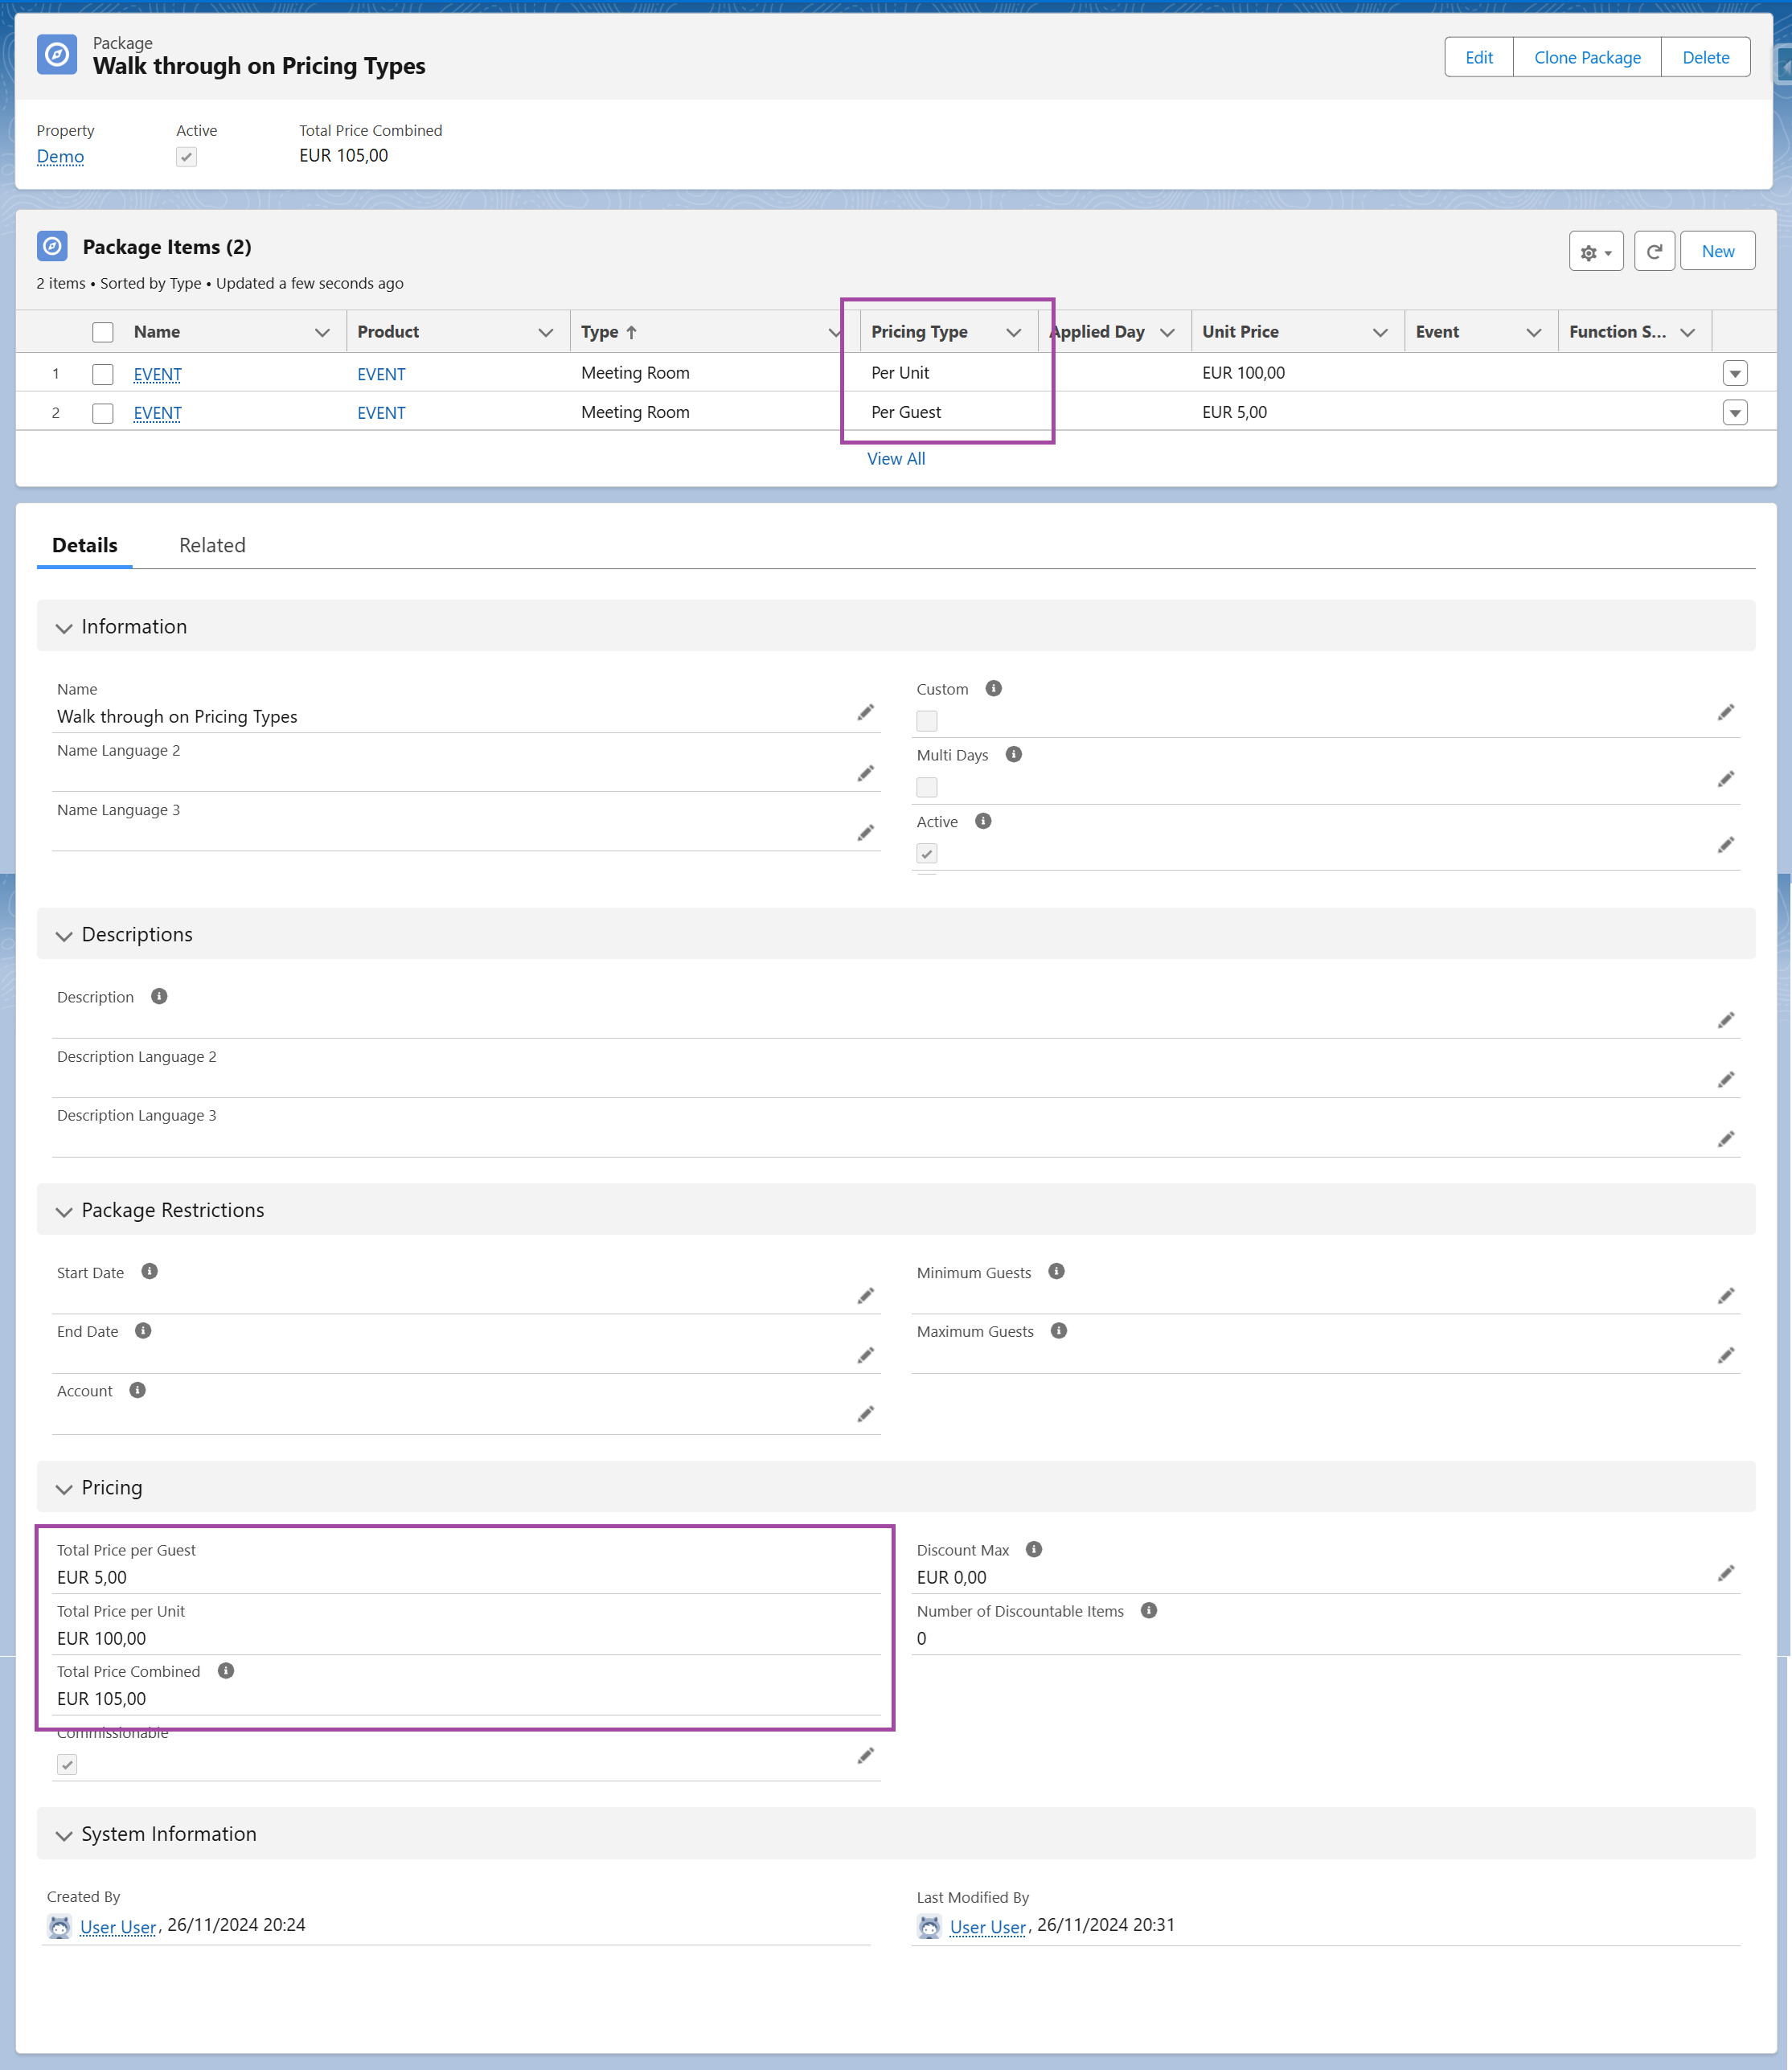
Task: Toggle the Multi Days checkbox
Action: click(927, 787)
